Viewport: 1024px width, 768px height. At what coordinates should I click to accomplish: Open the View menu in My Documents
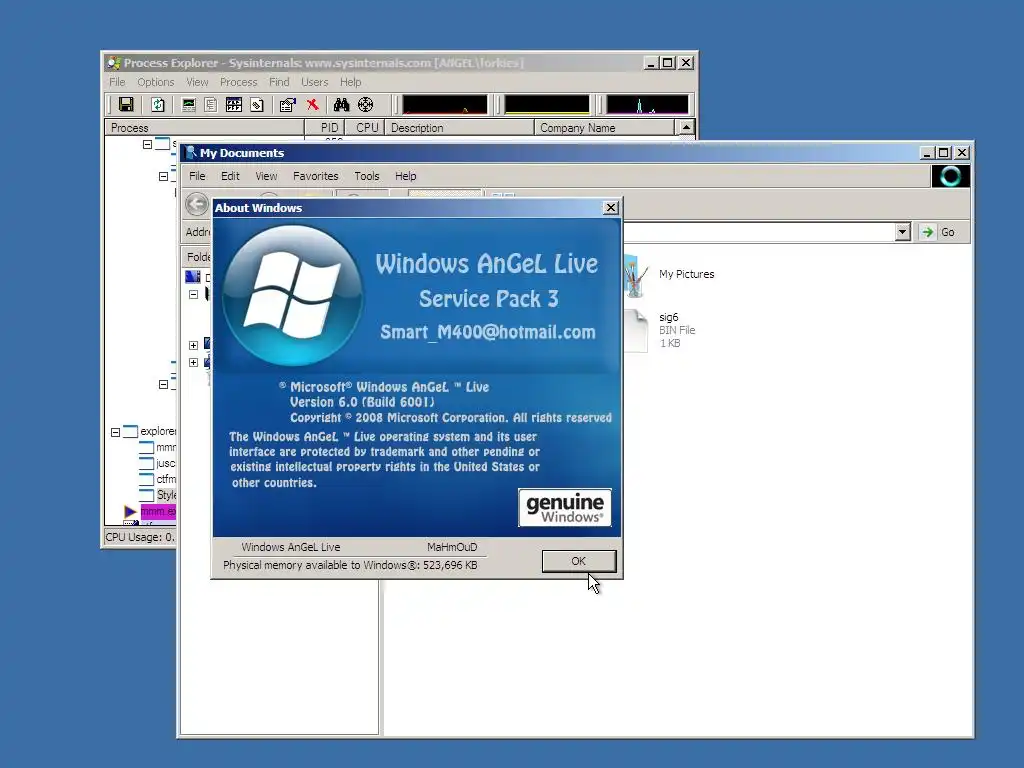[266, 176]
